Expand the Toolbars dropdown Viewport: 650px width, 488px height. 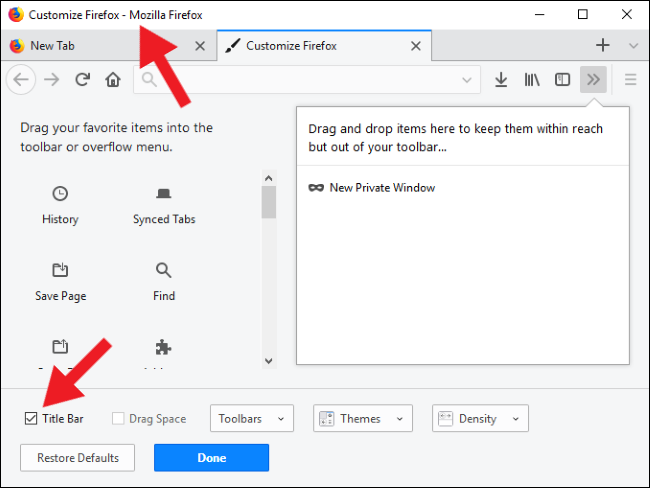click(x=252, y=418)
